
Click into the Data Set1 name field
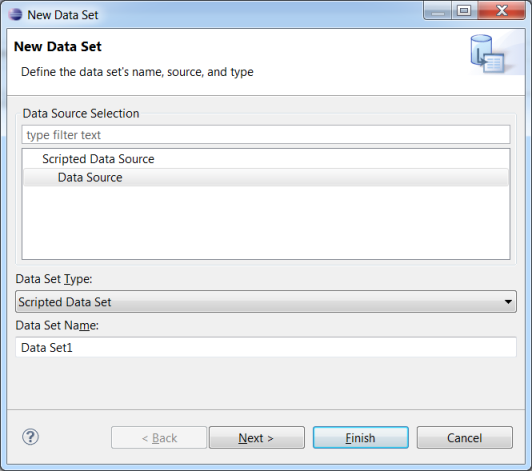coord(266,347)
